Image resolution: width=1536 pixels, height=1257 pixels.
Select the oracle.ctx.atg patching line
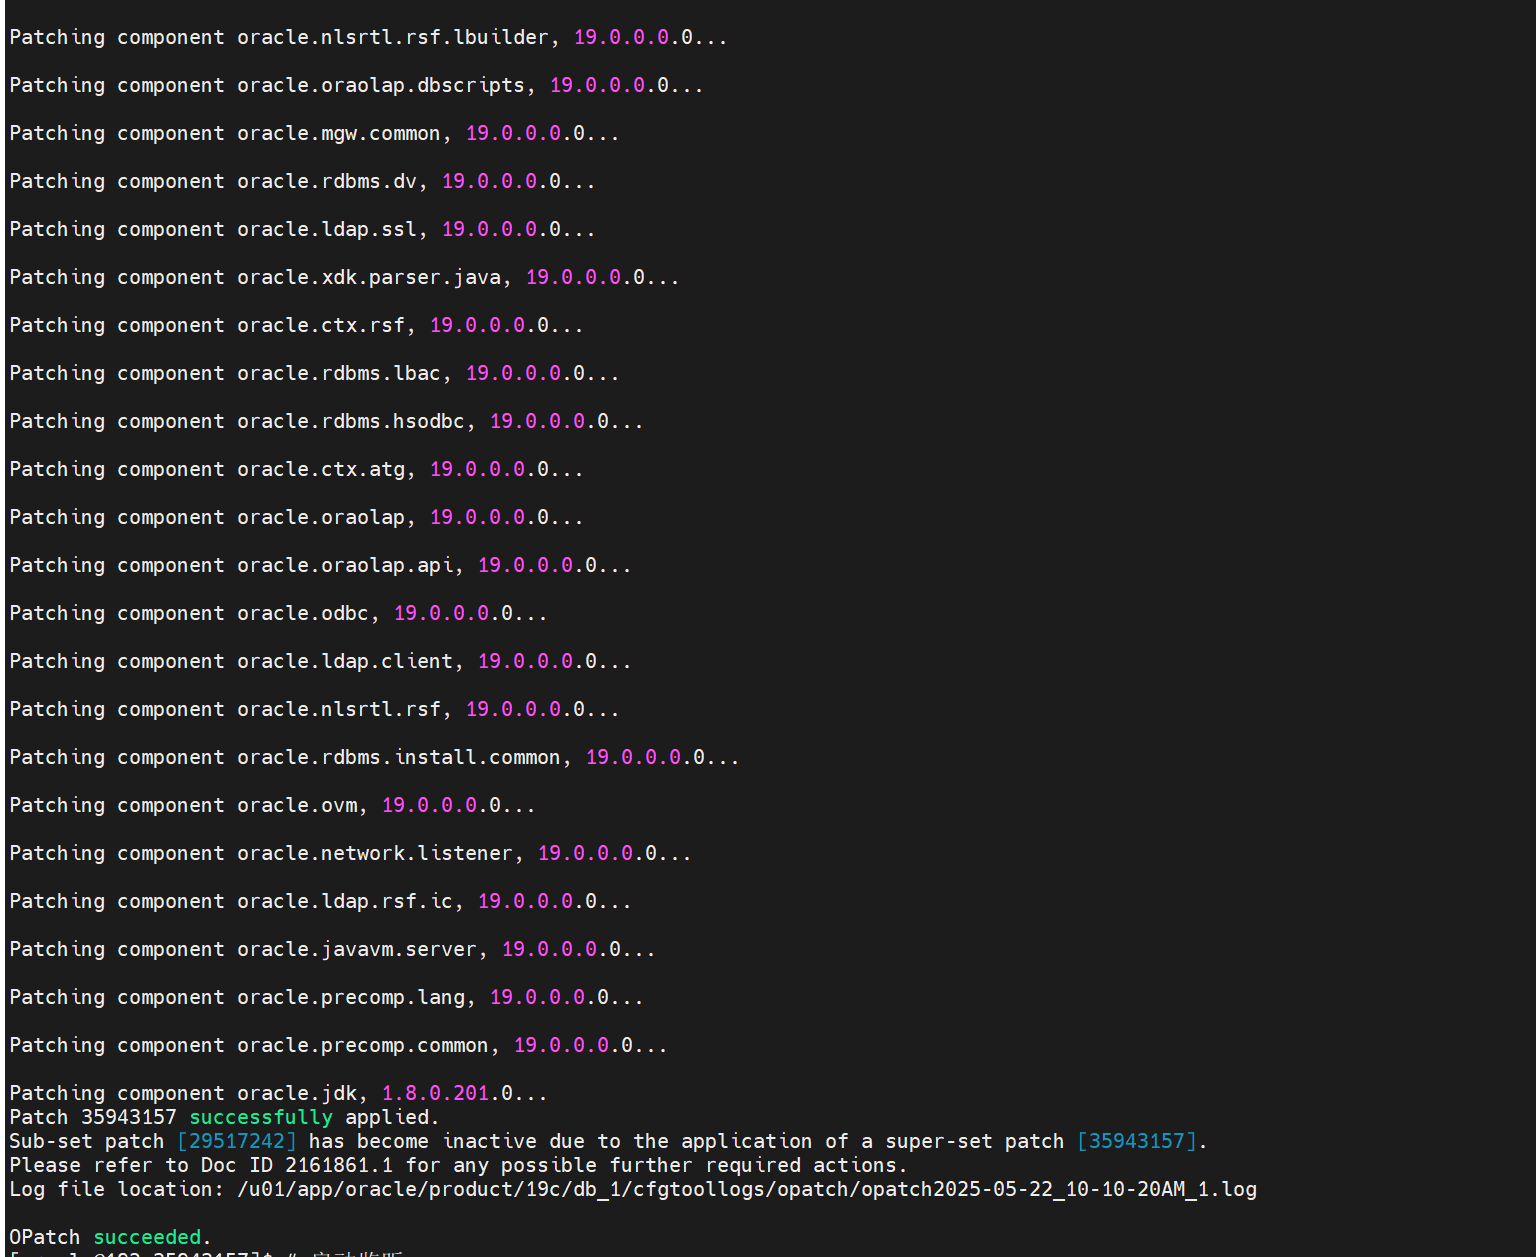click(296, 469)
